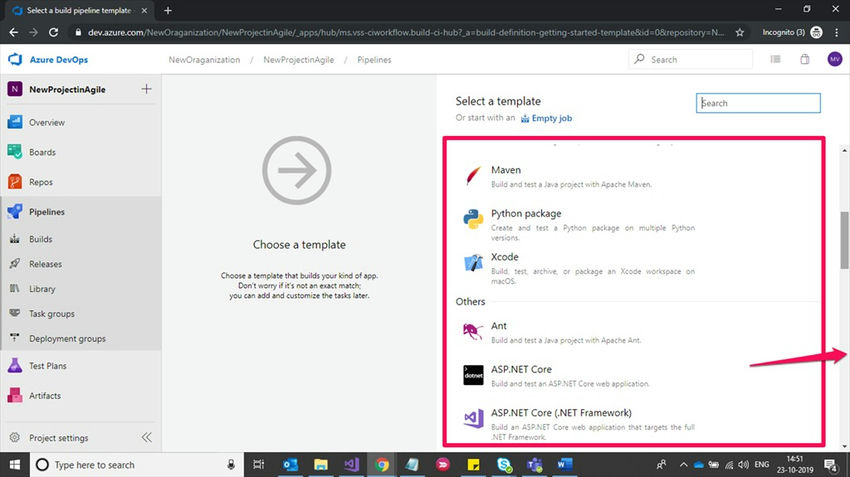Select the ASP.NET Core (.NET Framework) icon
This screenshot has height=477, width=850.
(x=473, y=418)
